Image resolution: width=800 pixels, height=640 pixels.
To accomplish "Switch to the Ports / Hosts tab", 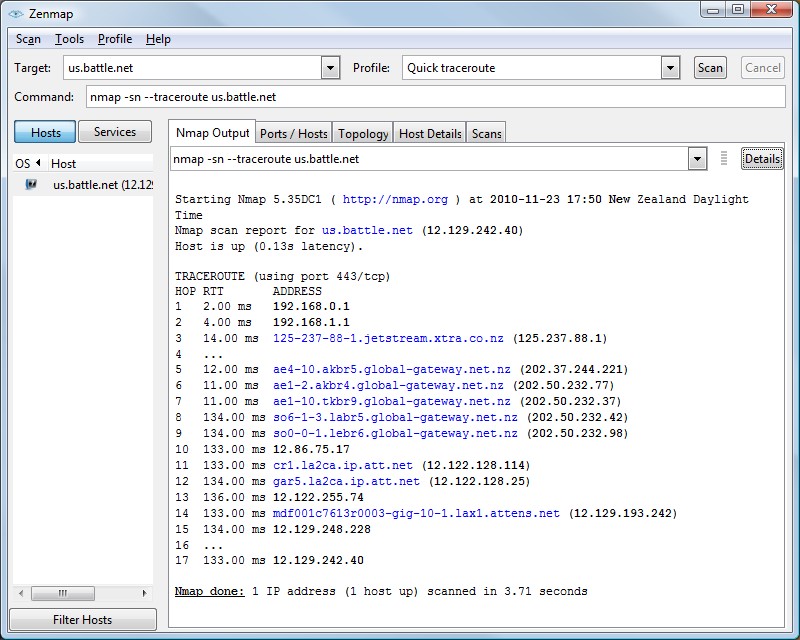I will (294, 134).
